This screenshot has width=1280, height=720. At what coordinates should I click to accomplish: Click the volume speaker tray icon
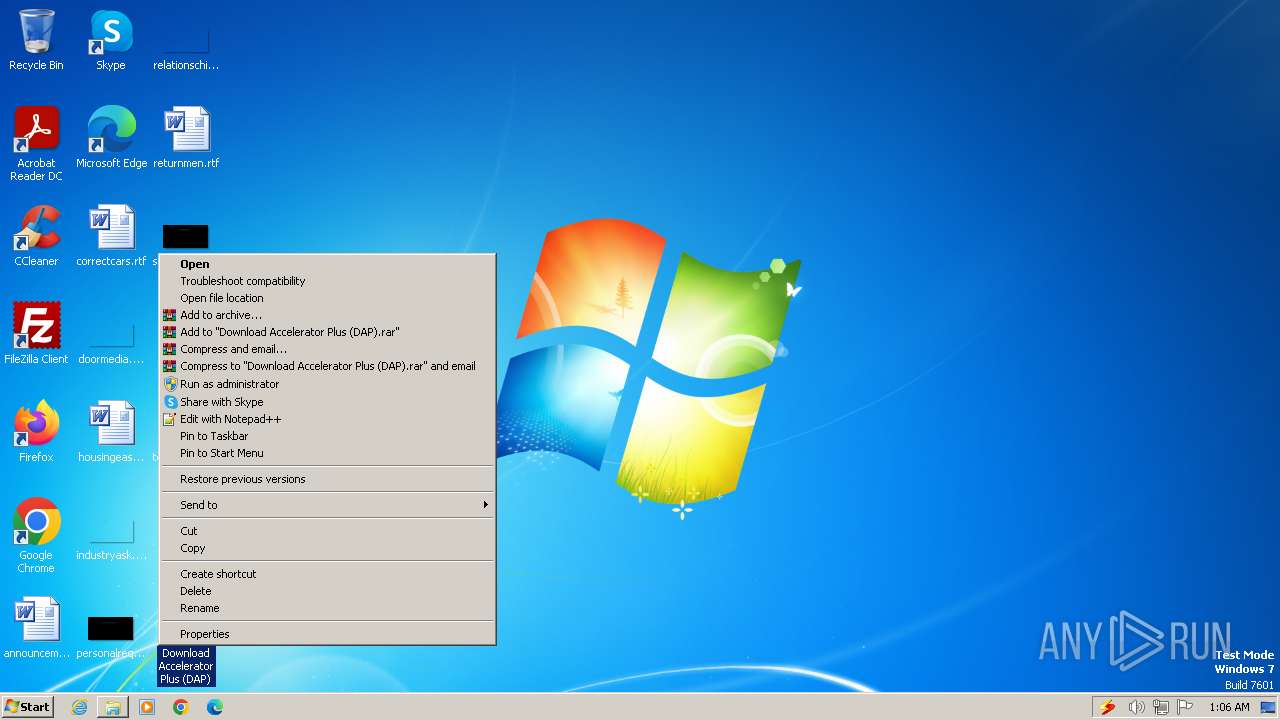tap(1136, 707)
